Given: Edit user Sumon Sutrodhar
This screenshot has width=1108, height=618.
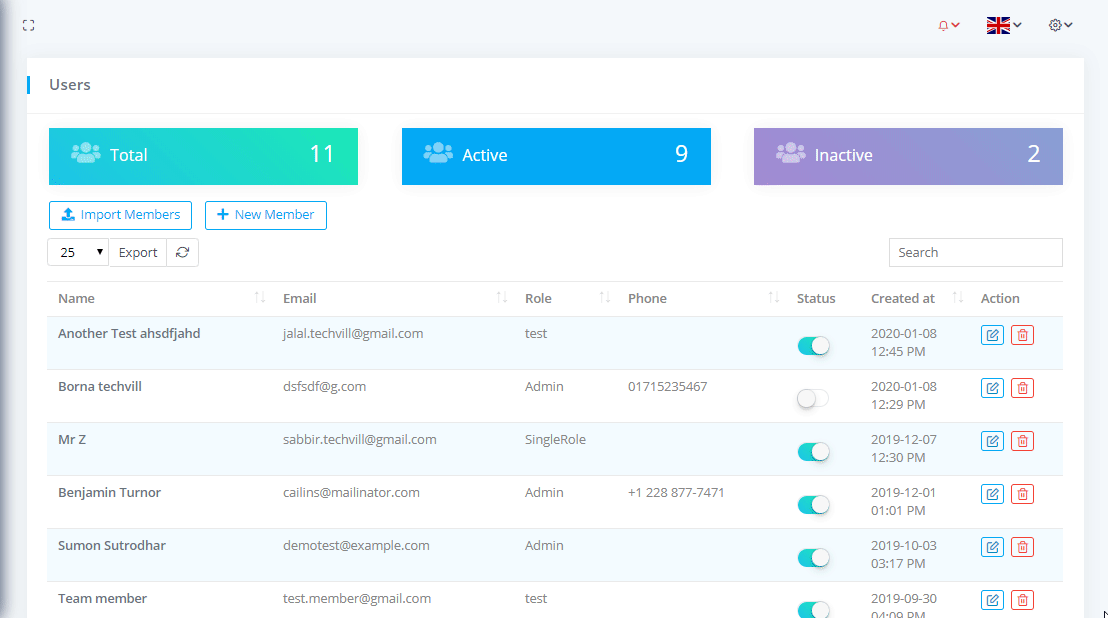Looking at the screenshot, I should [x=992, y=547].
